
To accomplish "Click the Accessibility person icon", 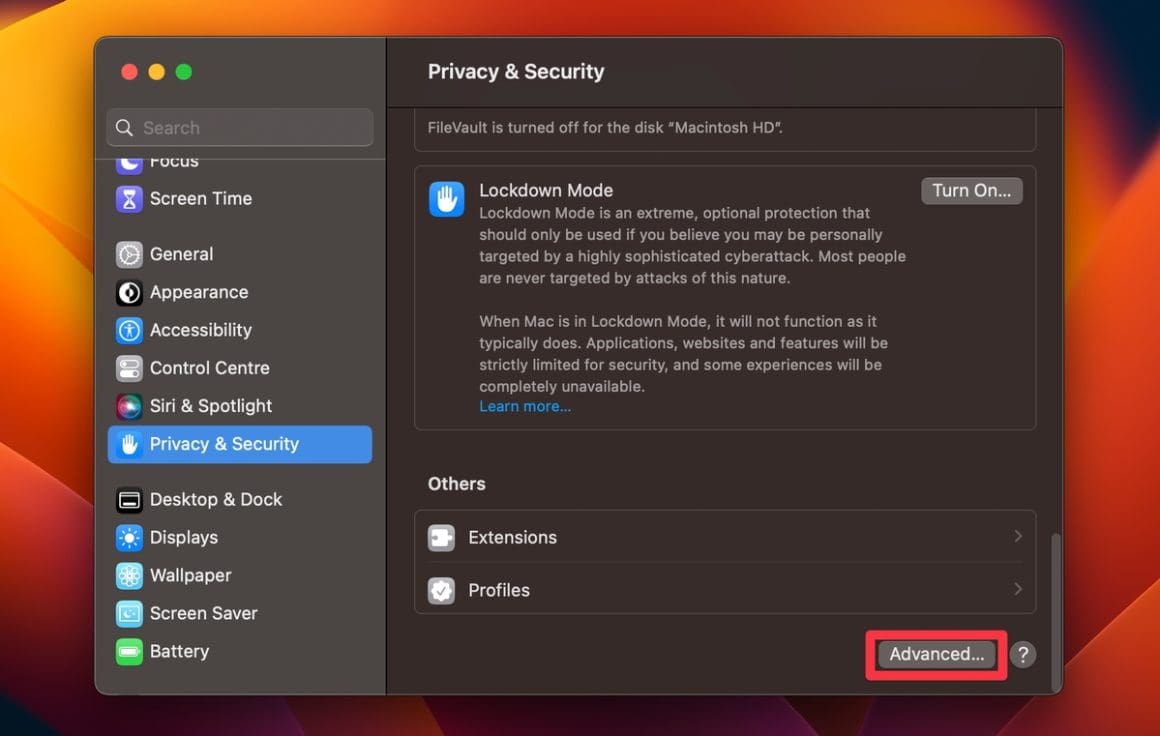I will click(x=128, y=330).
